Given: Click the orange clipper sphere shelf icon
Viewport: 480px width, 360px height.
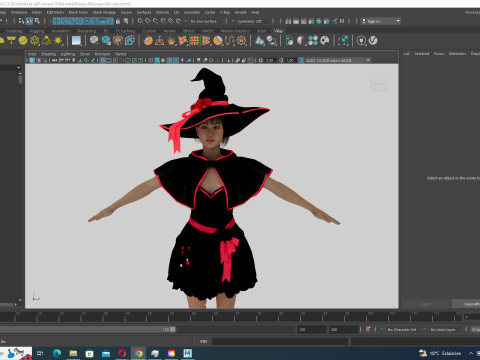Looking at the screenshot, I should point(218,41).
